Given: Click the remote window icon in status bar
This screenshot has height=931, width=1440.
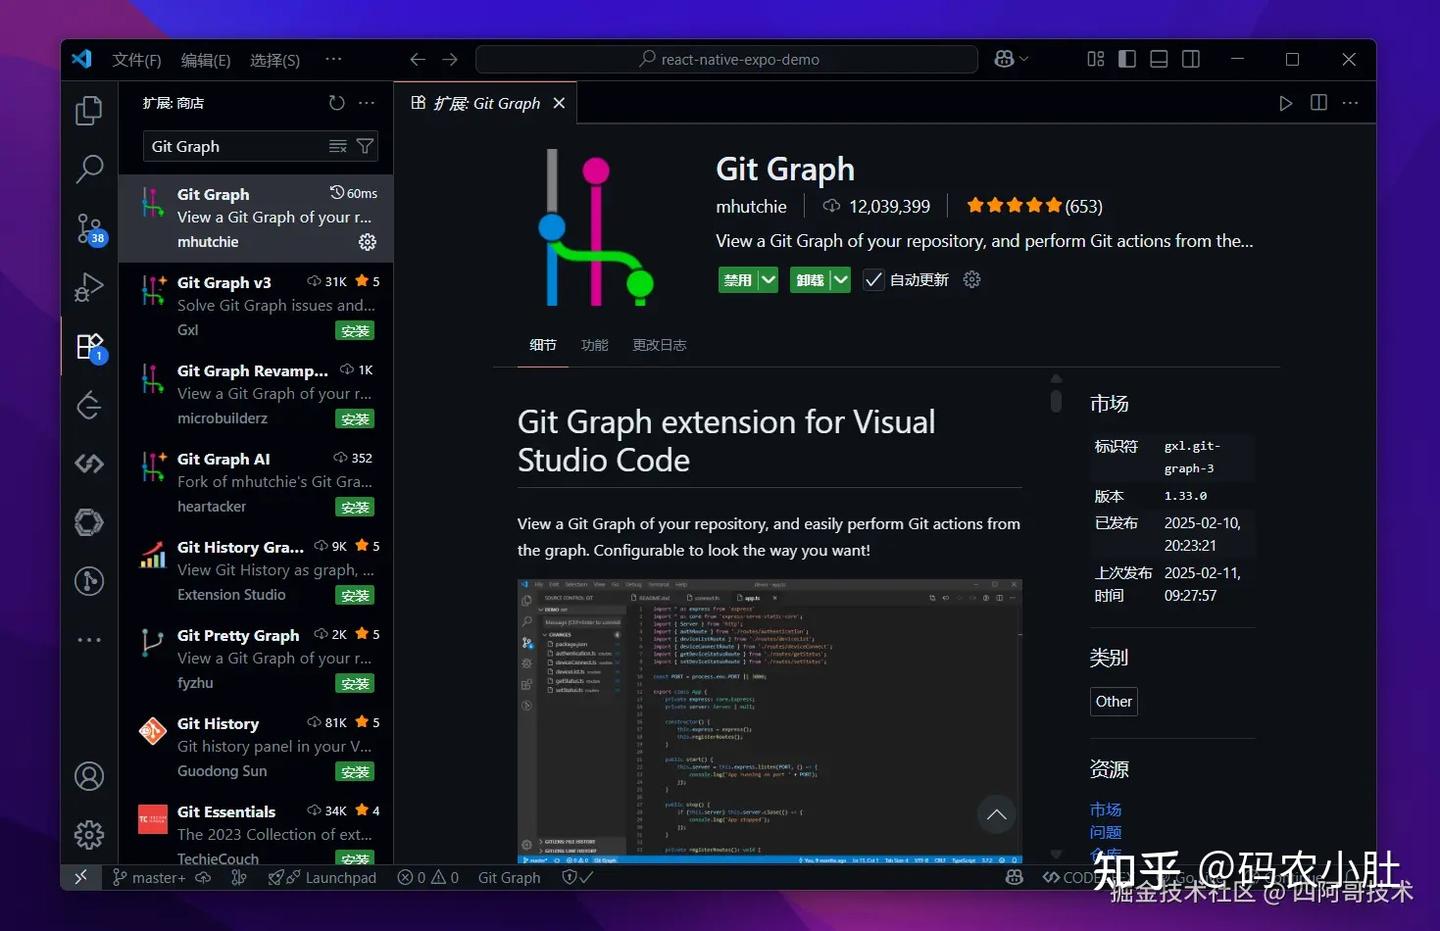Looking at the screenshot, I should pyautogui.click(x=81, y=877).
